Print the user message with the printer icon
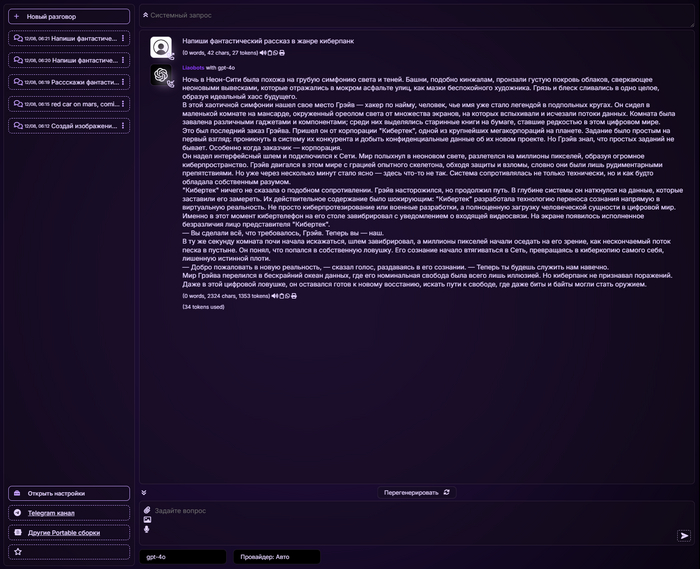 tap(282, 53)
